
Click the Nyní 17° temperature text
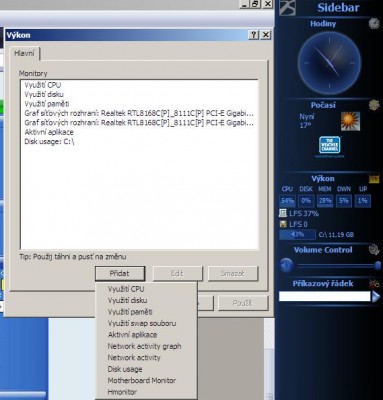click(x=307, y=121)
